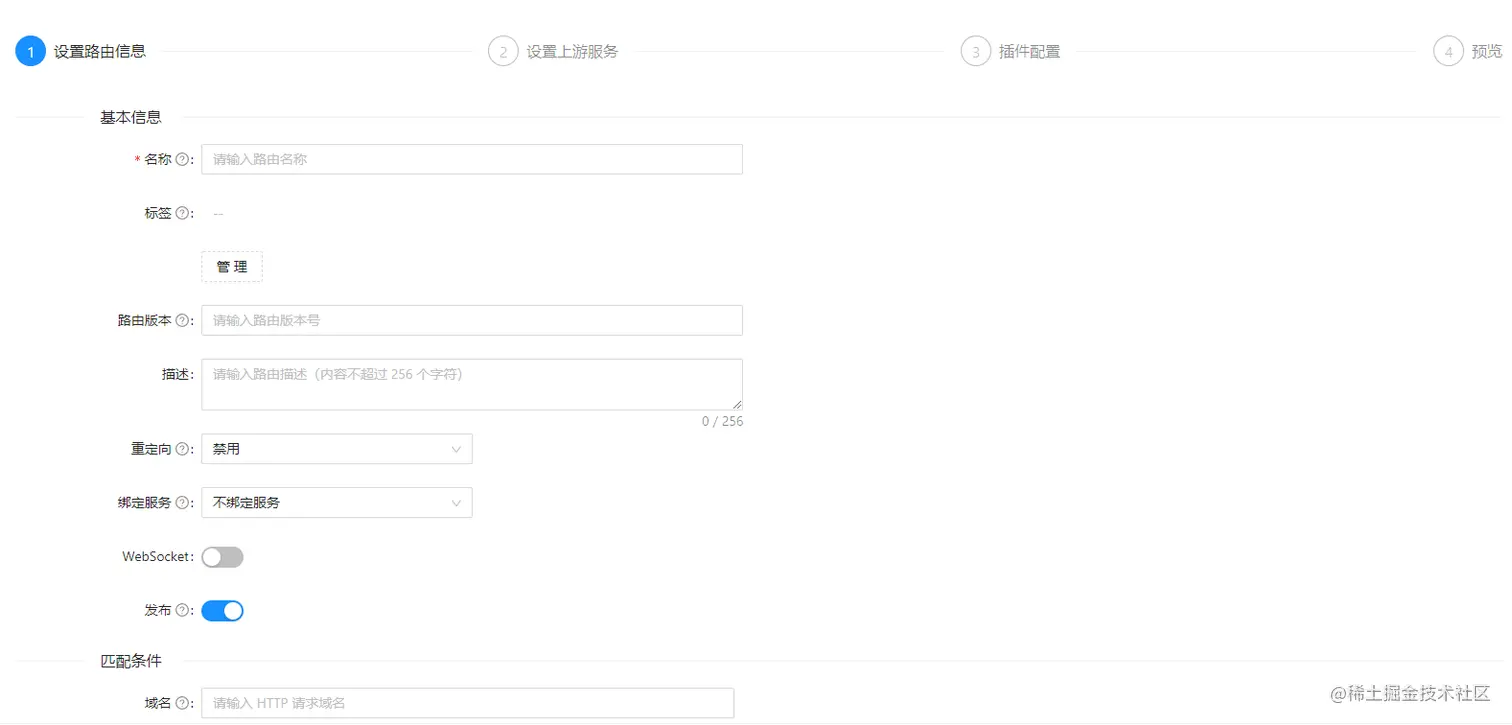Click the help icon next to 绑定服务
The height and width of the screenshot is (725, 1512).
pos(182,503)
